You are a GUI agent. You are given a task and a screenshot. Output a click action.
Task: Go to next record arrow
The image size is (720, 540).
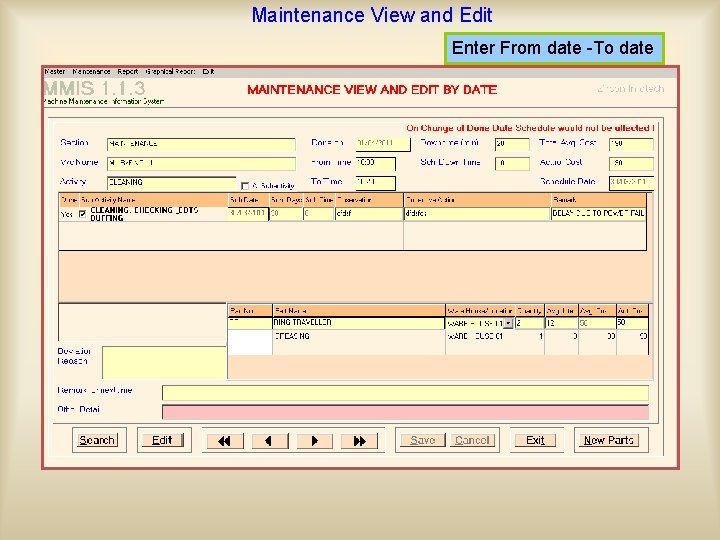point(315,441)
